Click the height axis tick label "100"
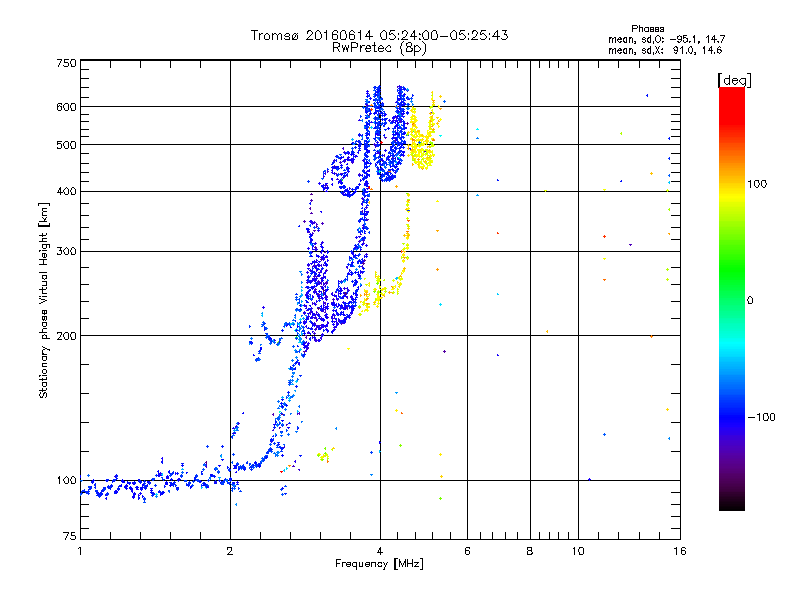This screenshot has width=800, height=600. coord(66,480)
